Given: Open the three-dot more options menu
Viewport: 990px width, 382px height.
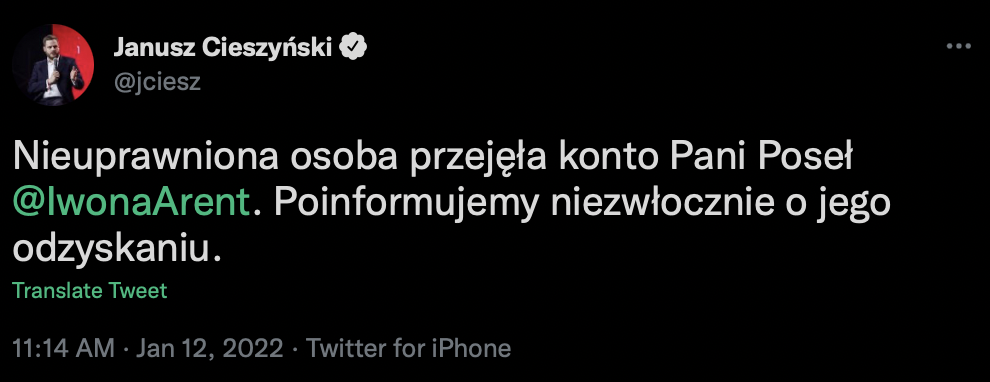Looking at the screenshot, I should [x=958, y=46].
